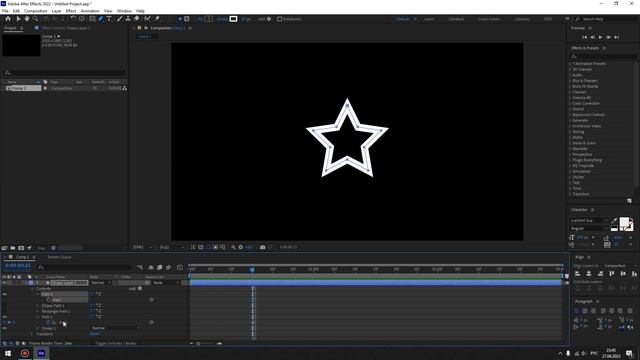640x360 pixels.
Task: Click the Reset link next to Transform
Action: 94,334
